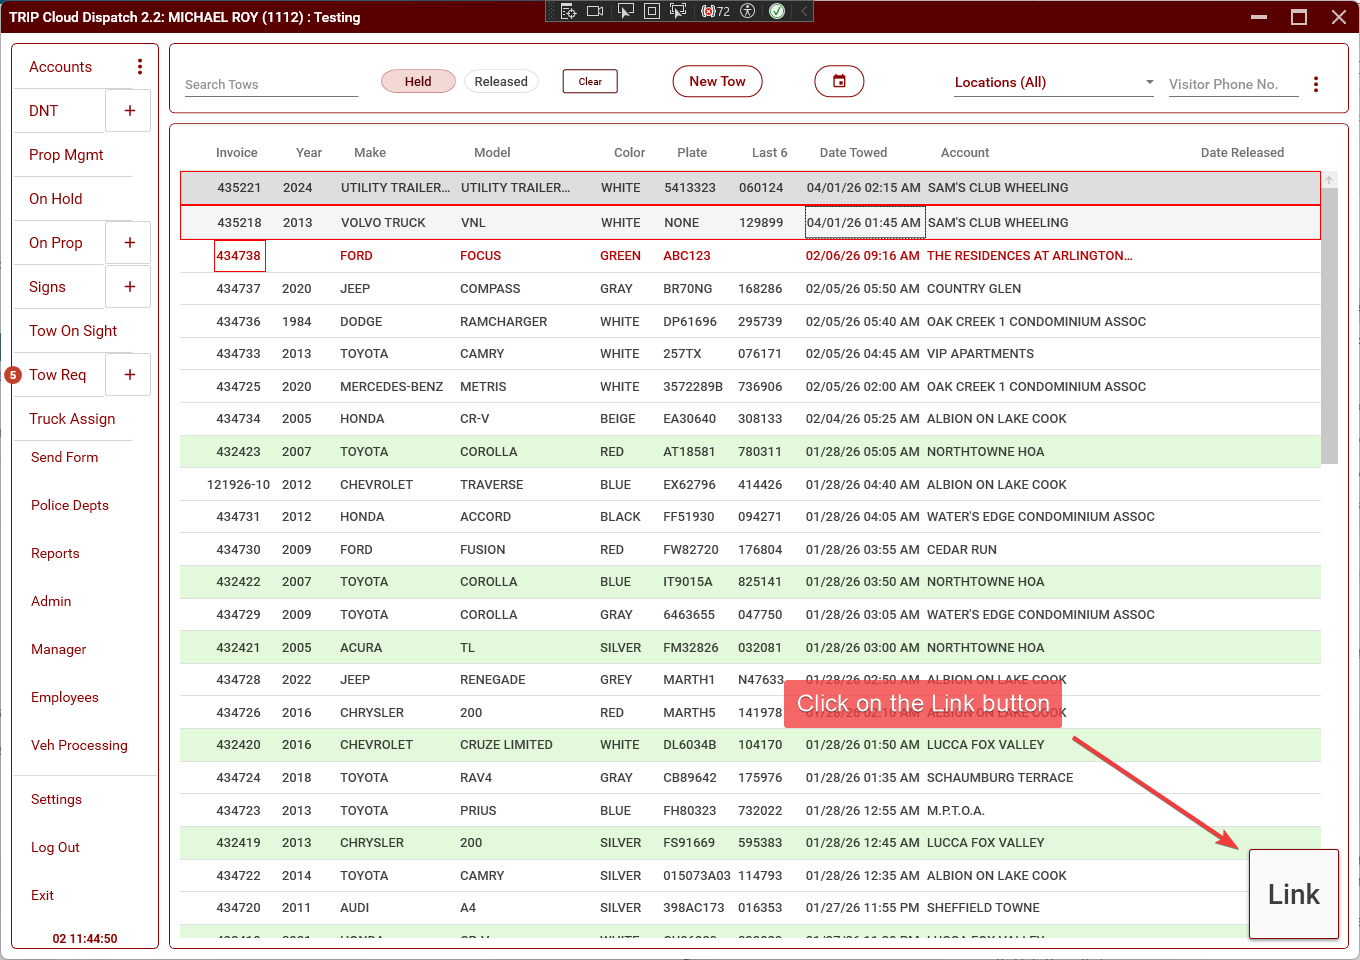Click the plus icon next to Tow Req
Viewport: 1360px width, 960px height.
tap(129, 375)
